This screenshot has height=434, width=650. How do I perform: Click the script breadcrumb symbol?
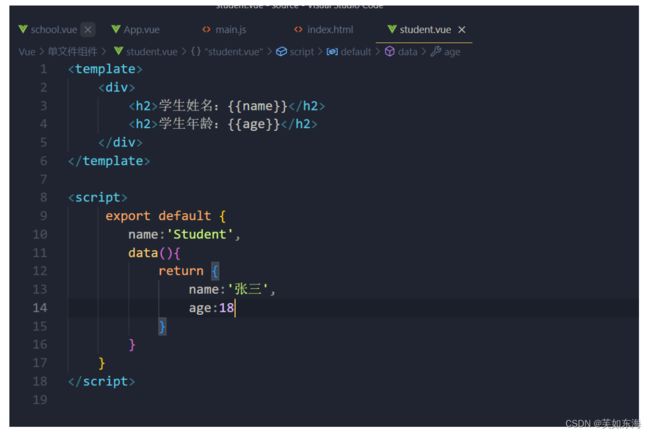[302, 52]
